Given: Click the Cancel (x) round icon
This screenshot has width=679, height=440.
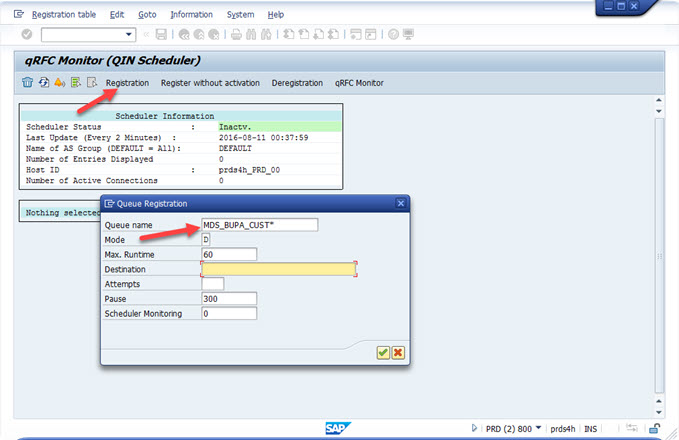Looking at the screenshot, I should click(x=213, y=34).
